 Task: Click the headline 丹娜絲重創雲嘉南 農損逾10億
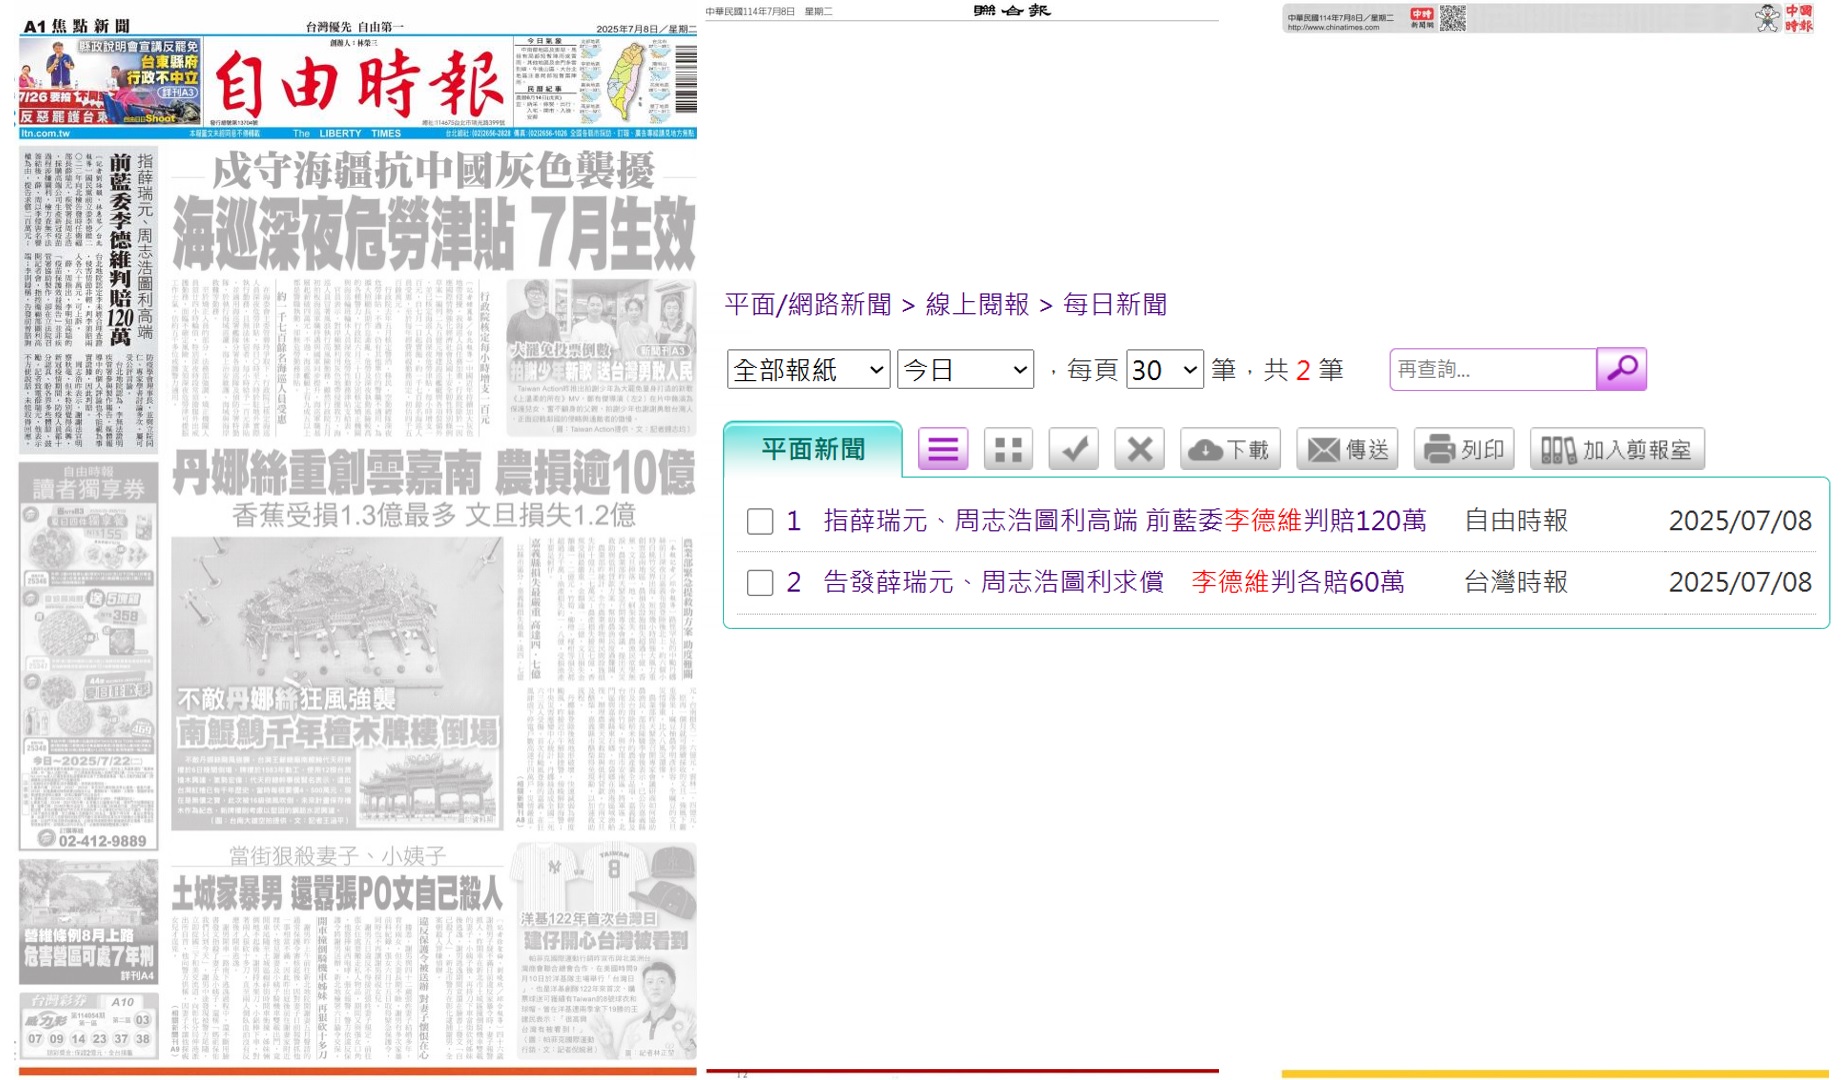[x=433, y=473]
